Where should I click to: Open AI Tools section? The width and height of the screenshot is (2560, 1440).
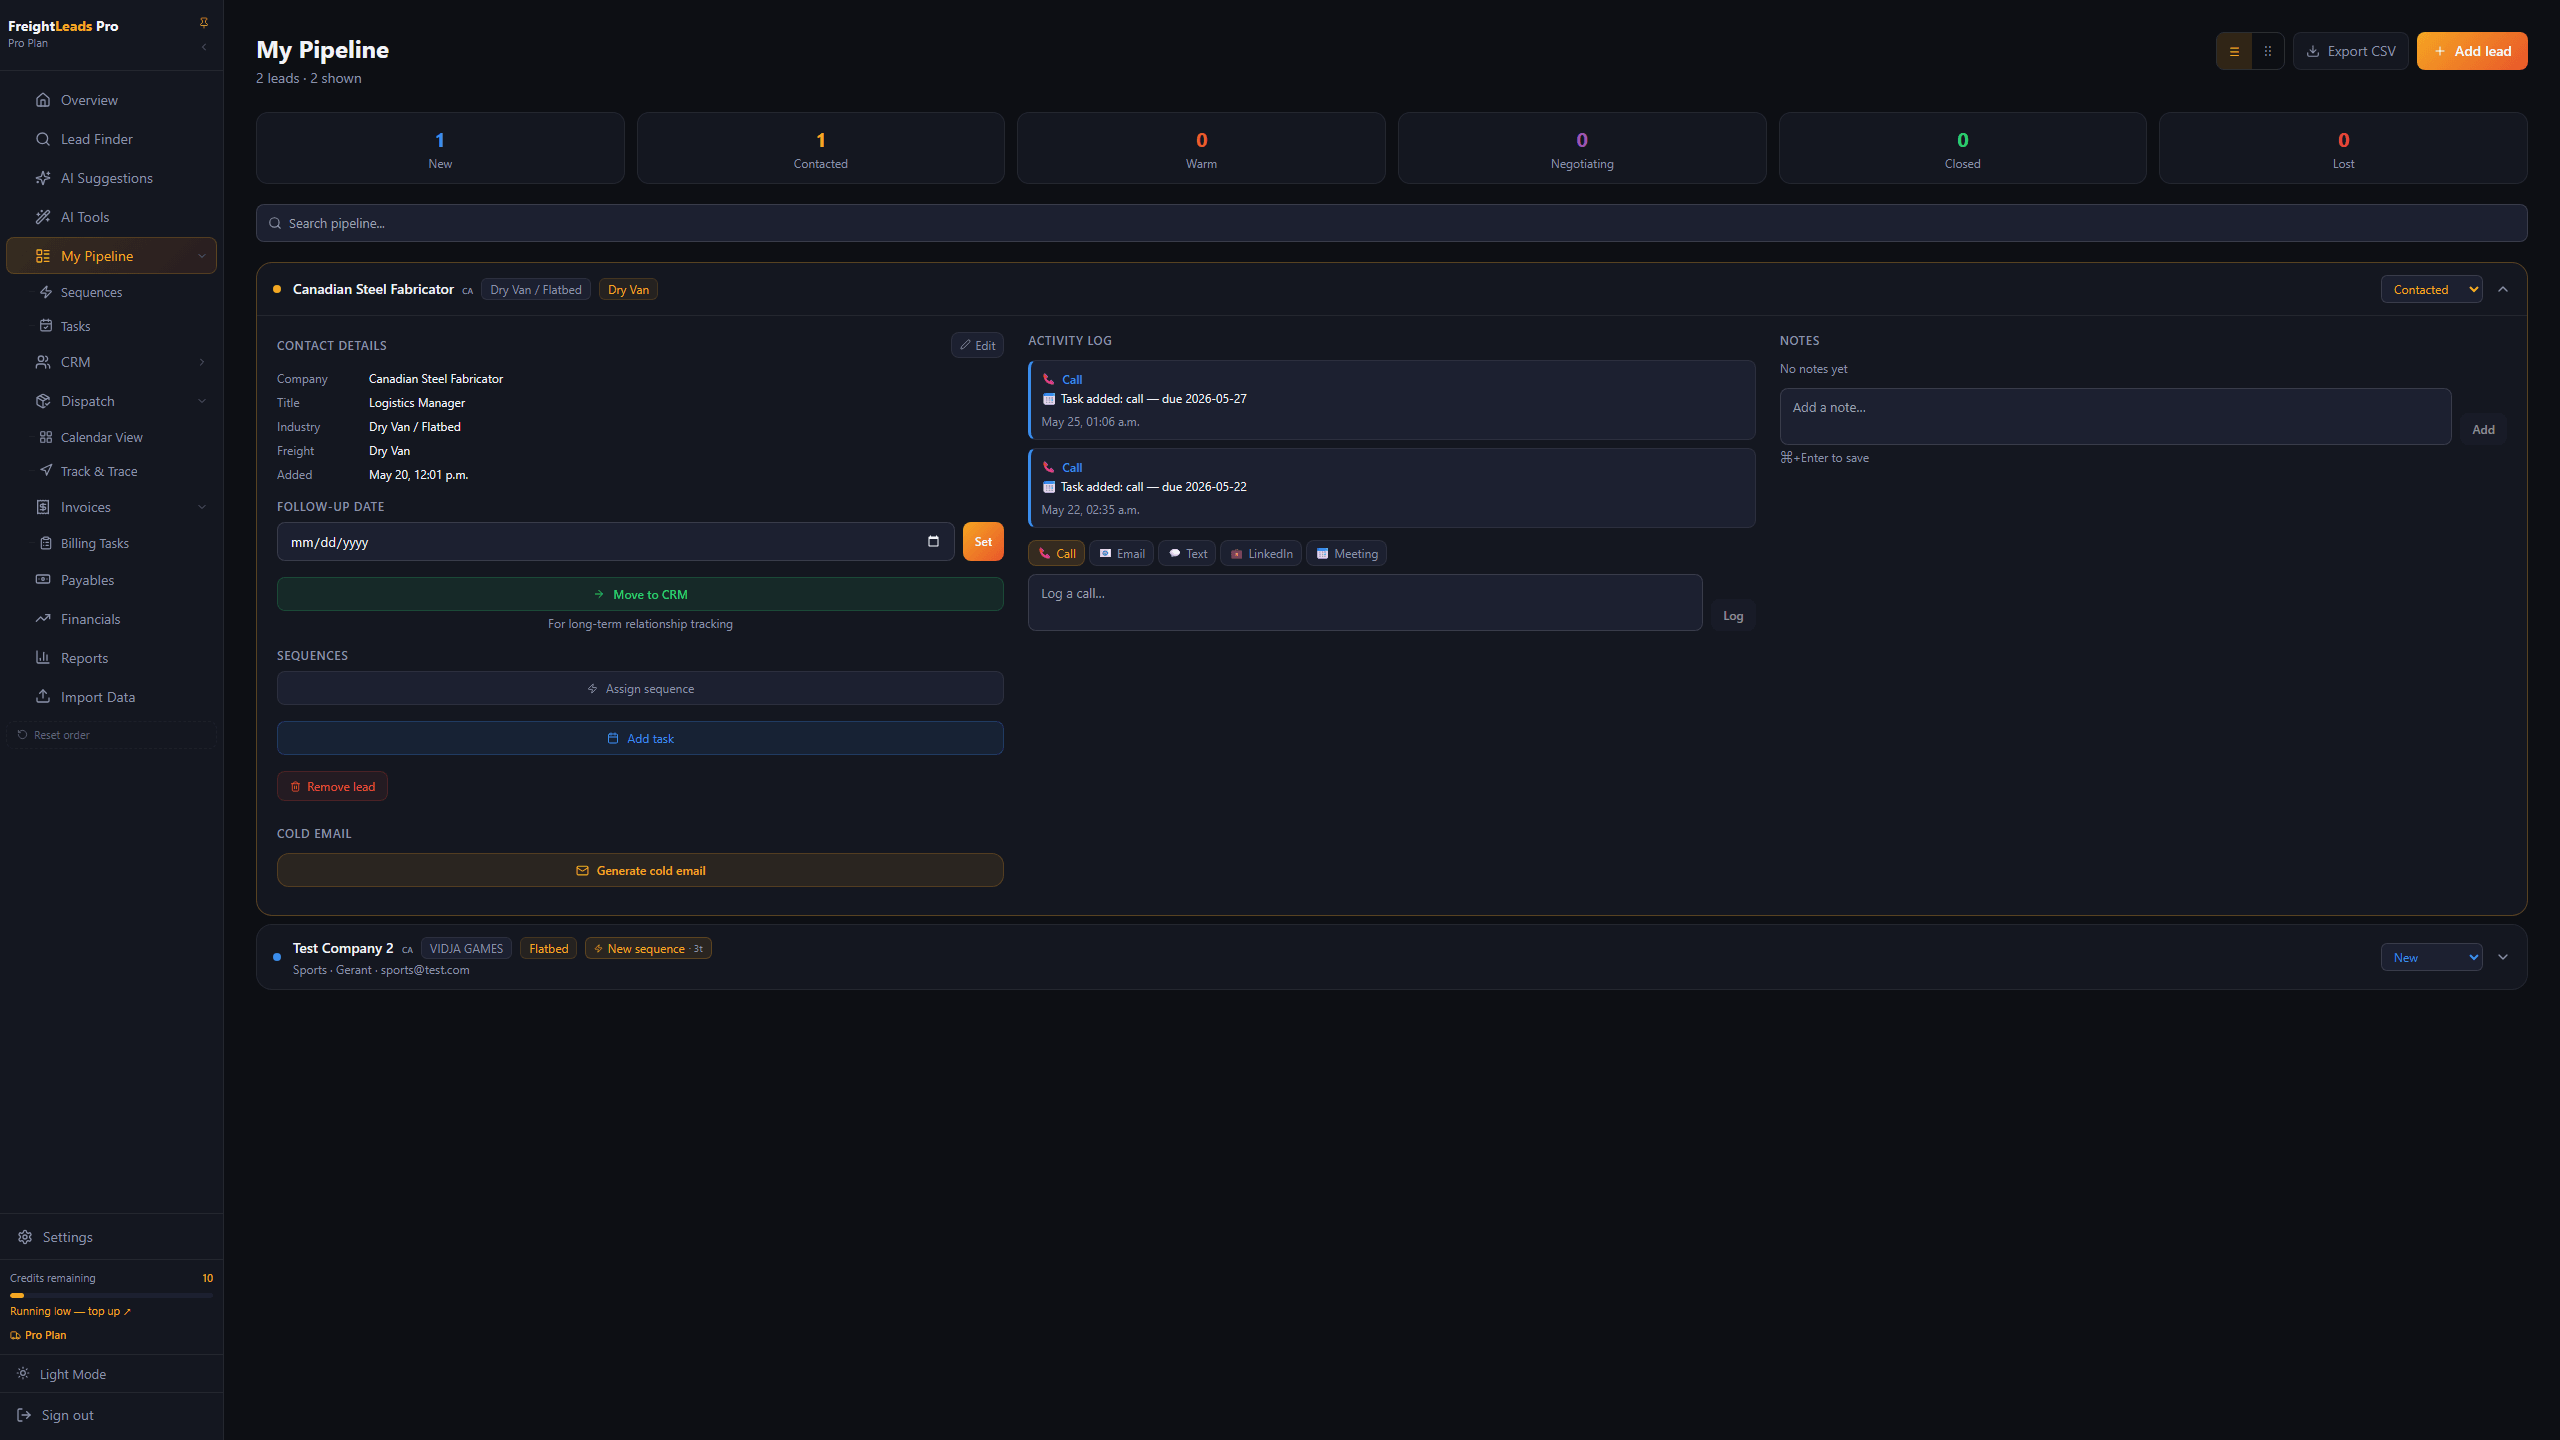click(111, 217)
